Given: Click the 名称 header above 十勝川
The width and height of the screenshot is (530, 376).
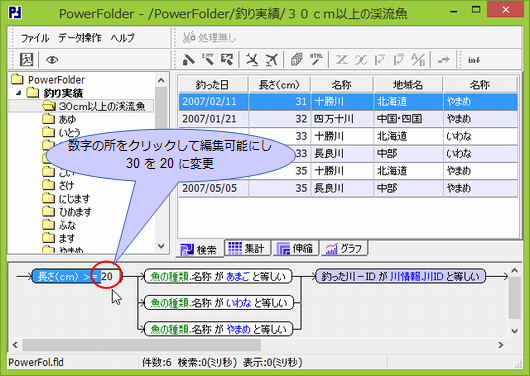Looking at the screenshot, I should [x=342, y=85].
